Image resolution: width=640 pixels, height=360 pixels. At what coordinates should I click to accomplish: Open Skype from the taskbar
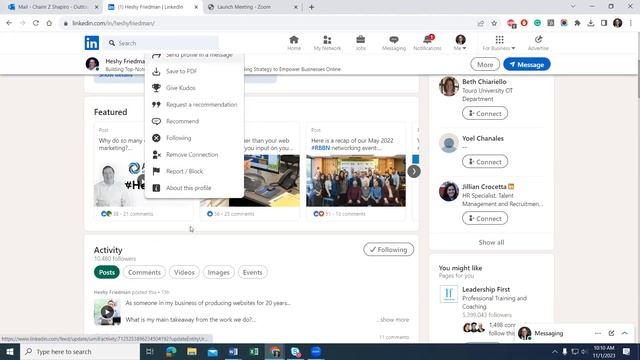tap(296, 351)
